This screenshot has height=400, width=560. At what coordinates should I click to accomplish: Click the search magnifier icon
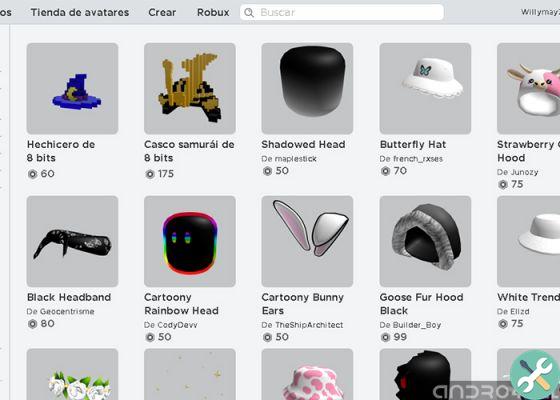(249, 13)
